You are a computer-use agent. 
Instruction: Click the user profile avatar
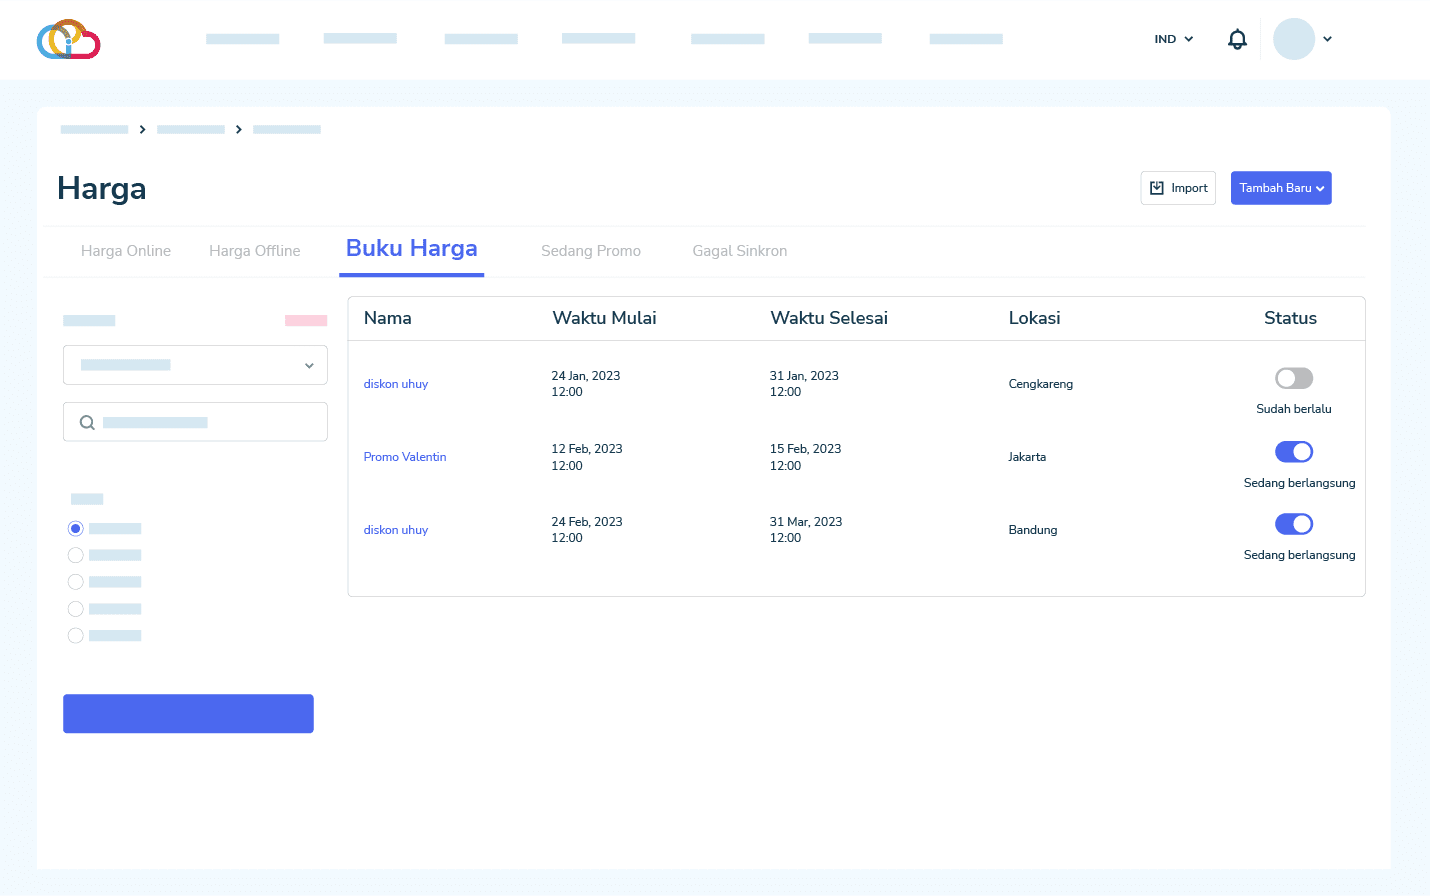(x=1293, y=39)
